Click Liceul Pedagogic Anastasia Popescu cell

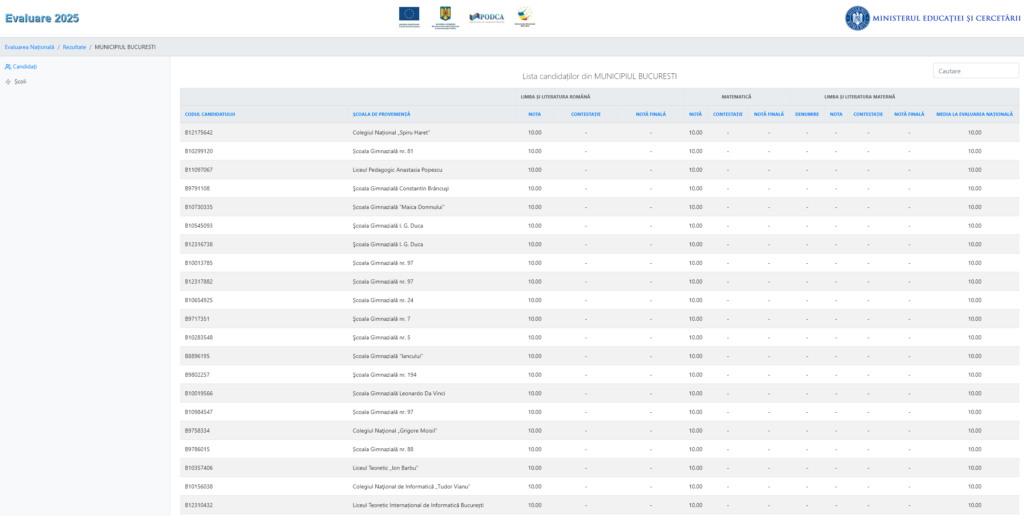(398, 170)
